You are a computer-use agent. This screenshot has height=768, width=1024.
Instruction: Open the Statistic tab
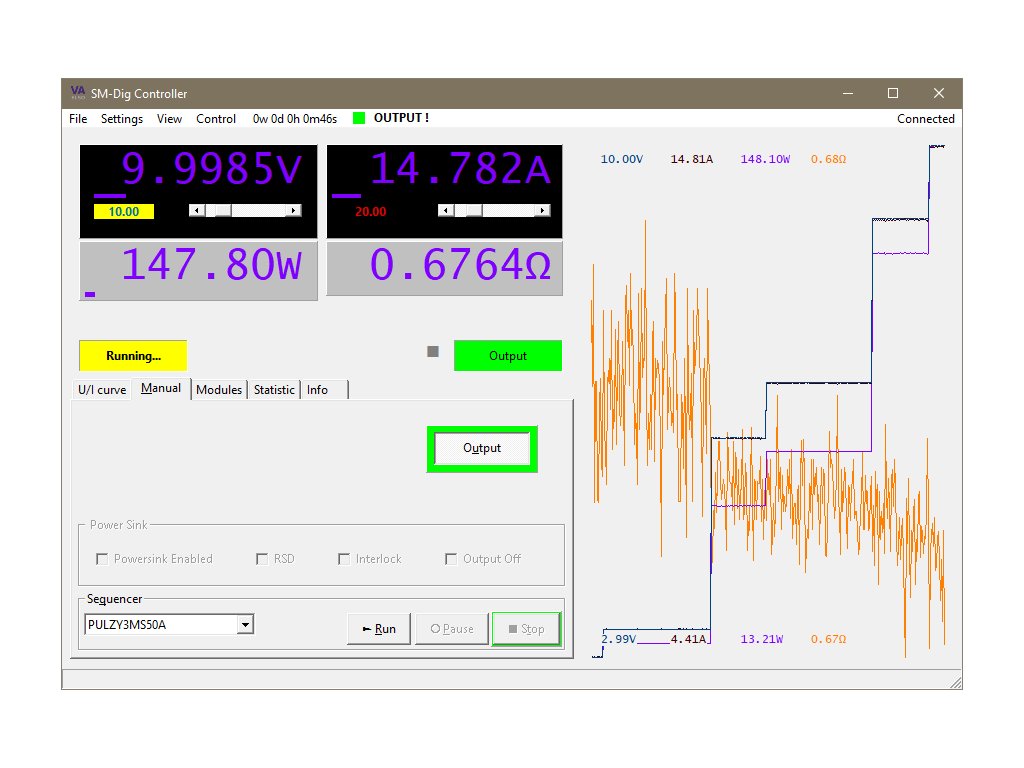(x=274, y=390)
